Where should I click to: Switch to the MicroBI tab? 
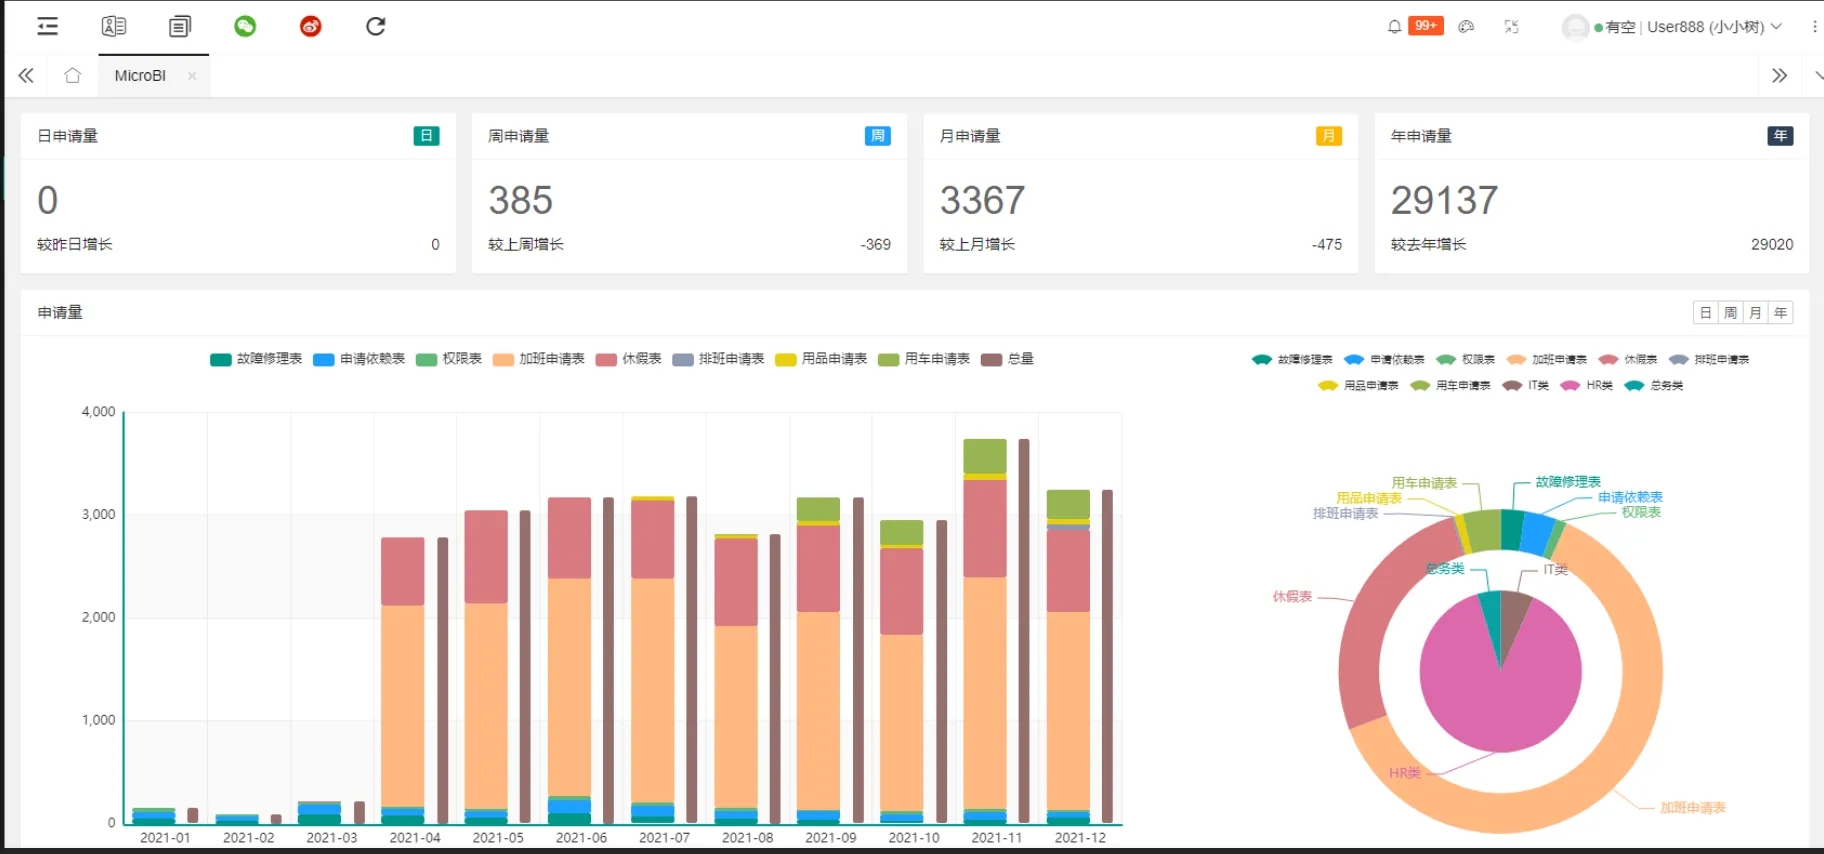(140, 76)
